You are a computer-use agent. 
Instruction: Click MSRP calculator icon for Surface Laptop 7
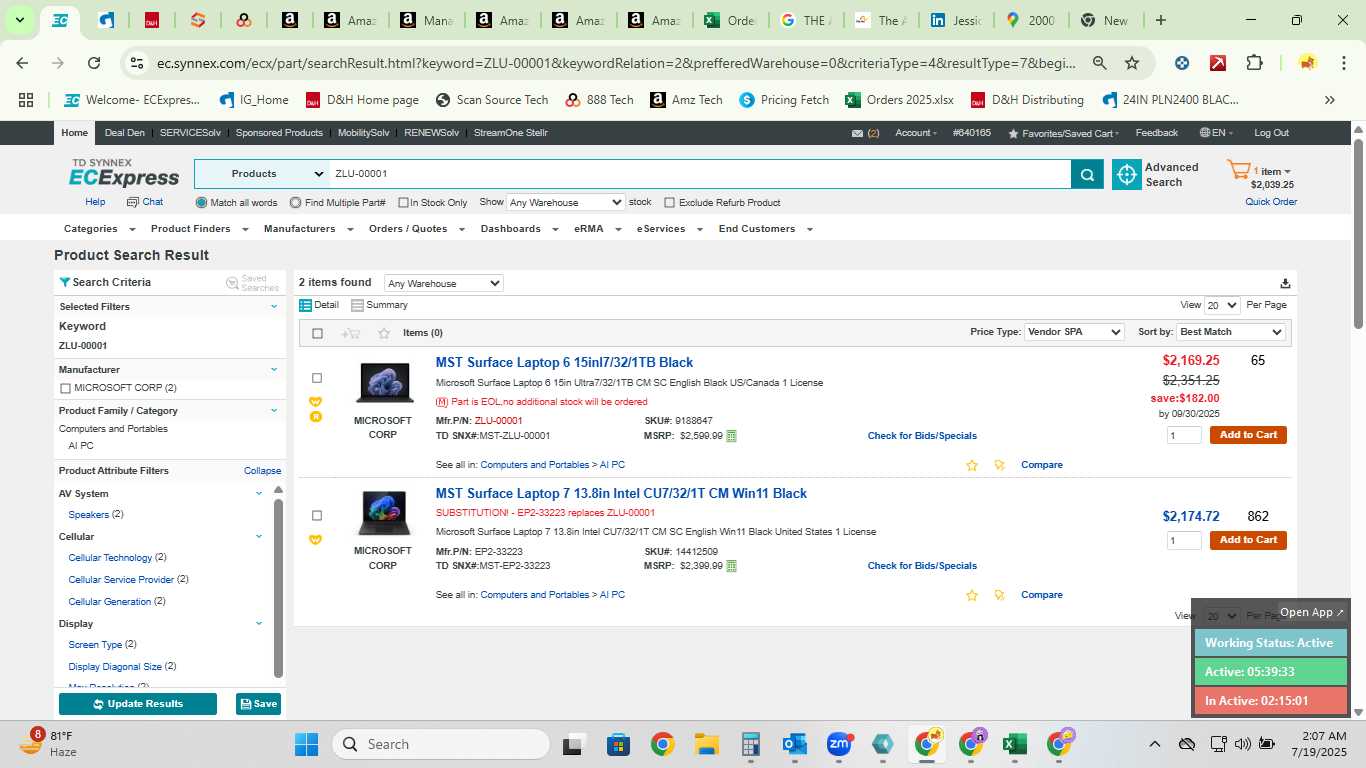pyautogui.click(x=731, y=566)
